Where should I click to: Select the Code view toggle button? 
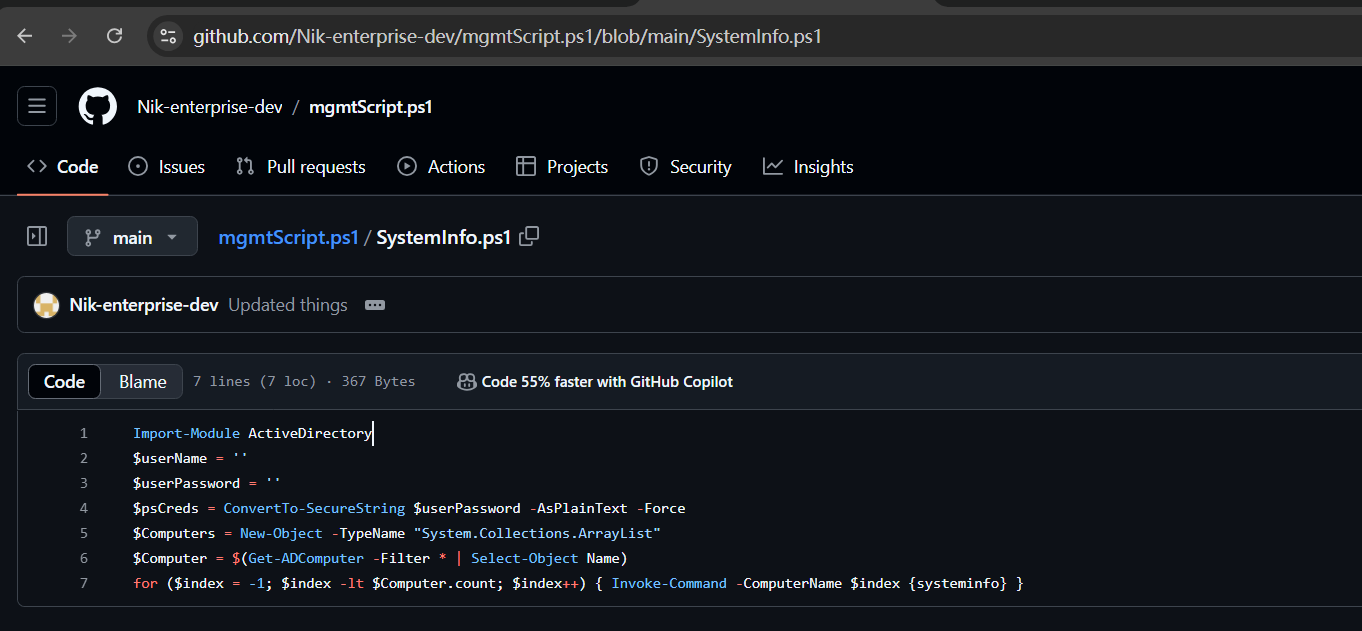click(x=64, y=381)
